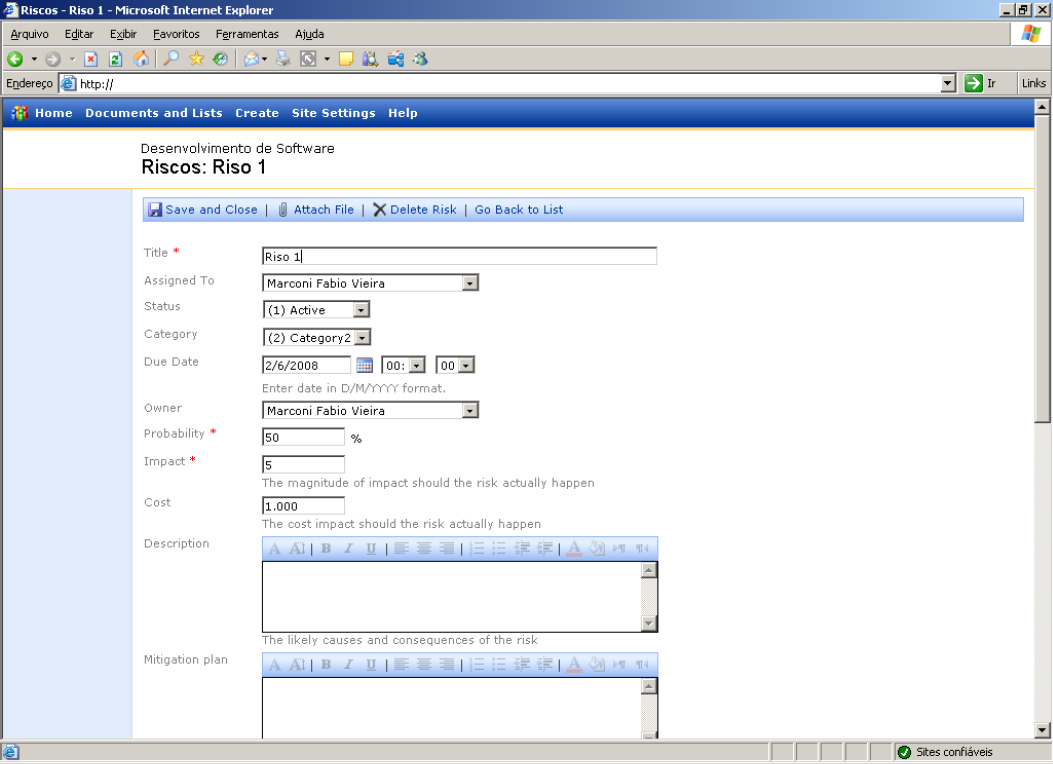Open font face in Description toolbar
Screen dimensions: 1053x764
(275, 548)
